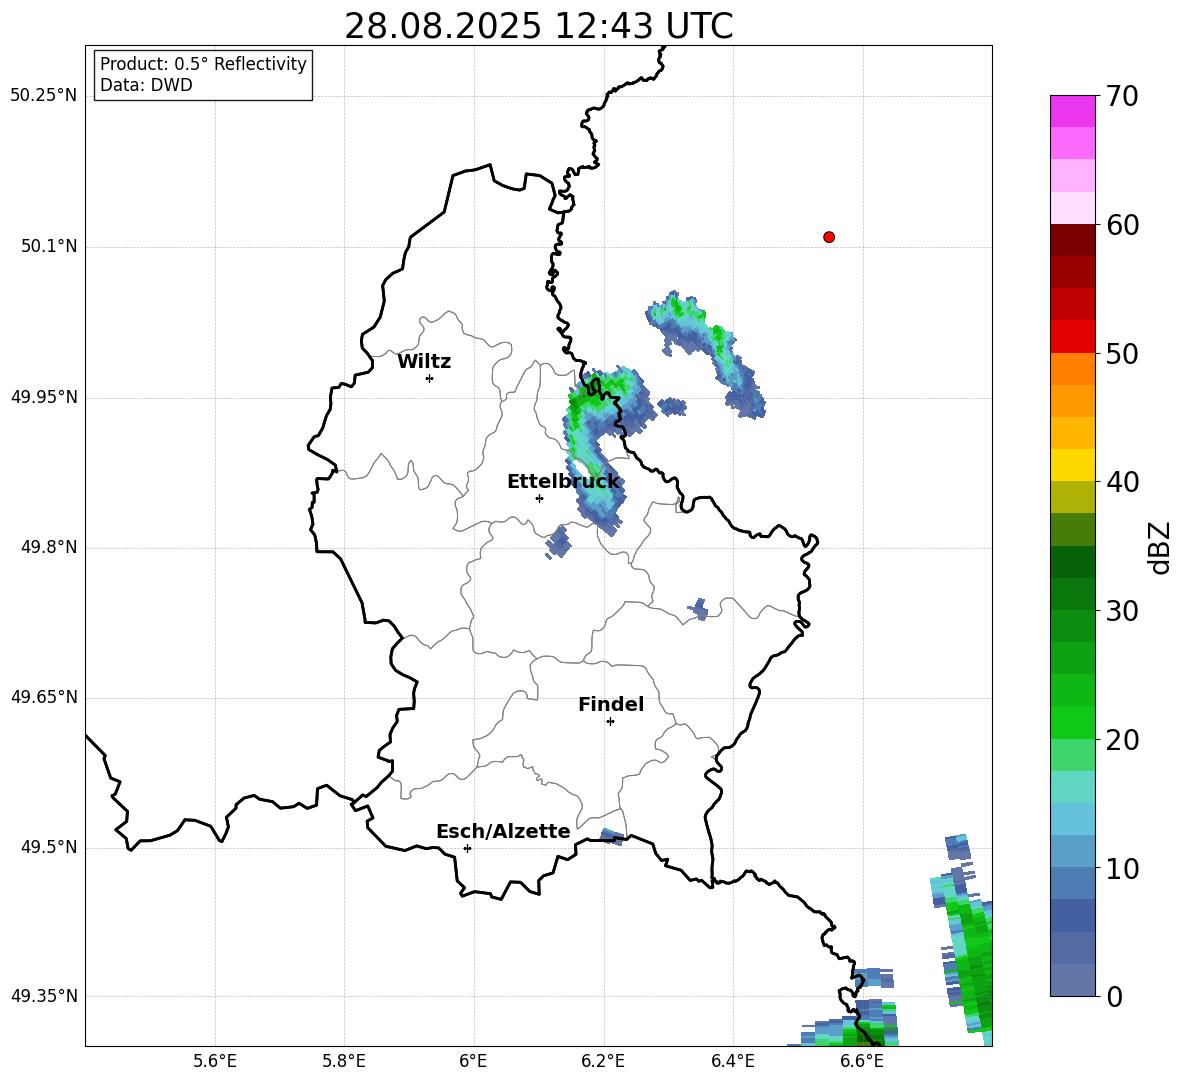Image resolution: width=1184 pixels, height=1081 pixels.
Task: Click the yellow colorbar segment above 40
Action: 1072,465
